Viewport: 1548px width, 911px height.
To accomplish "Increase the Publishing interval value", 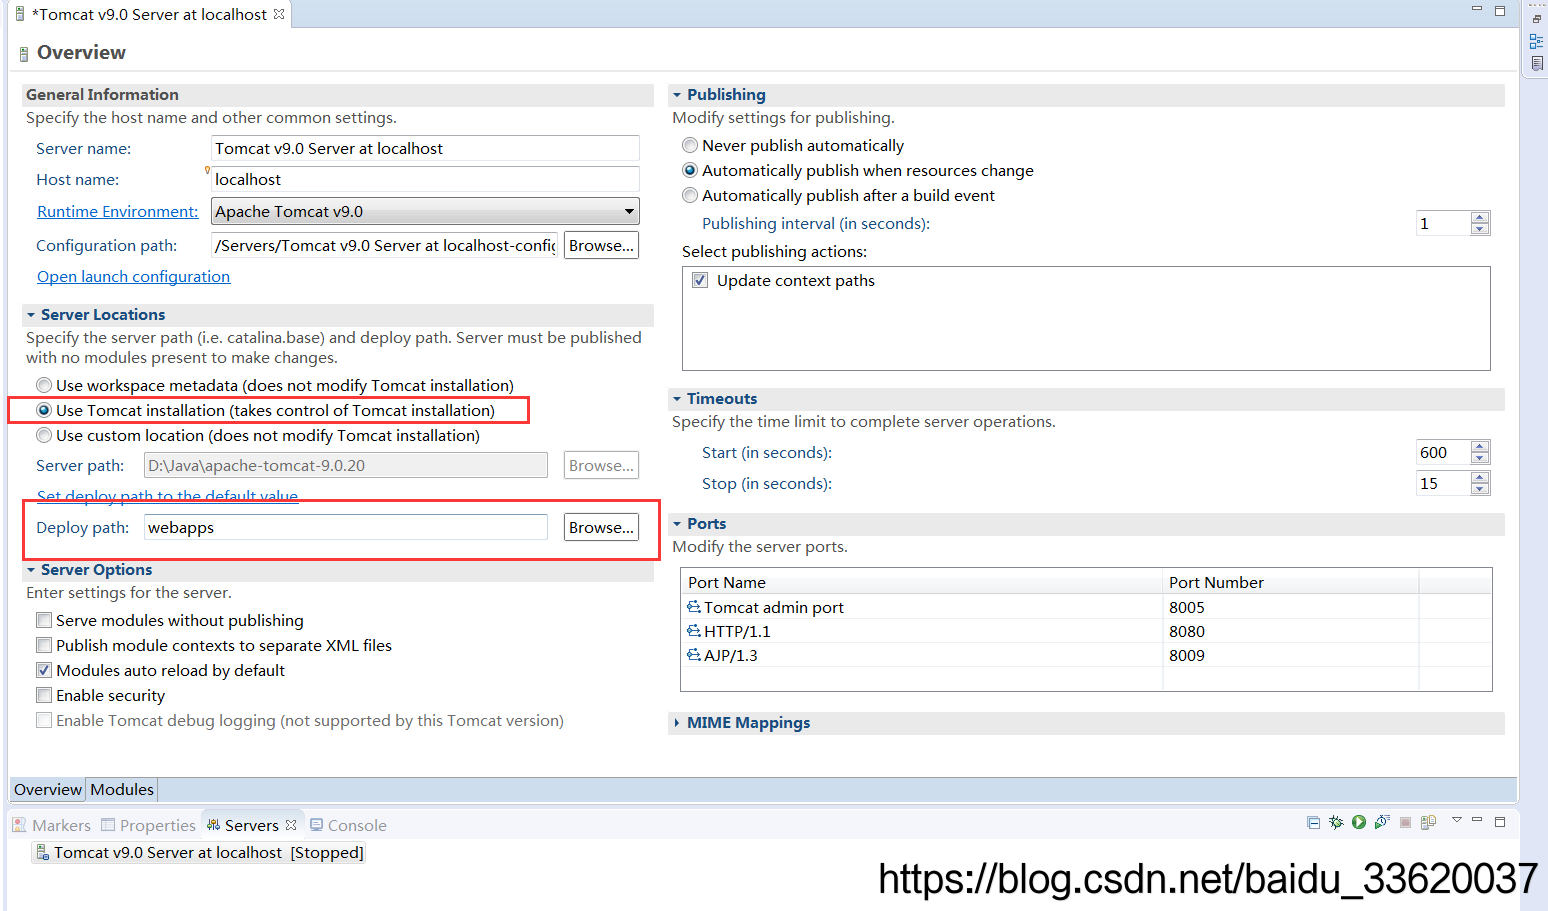I will pyautogui.click(x=1480, y=218).
